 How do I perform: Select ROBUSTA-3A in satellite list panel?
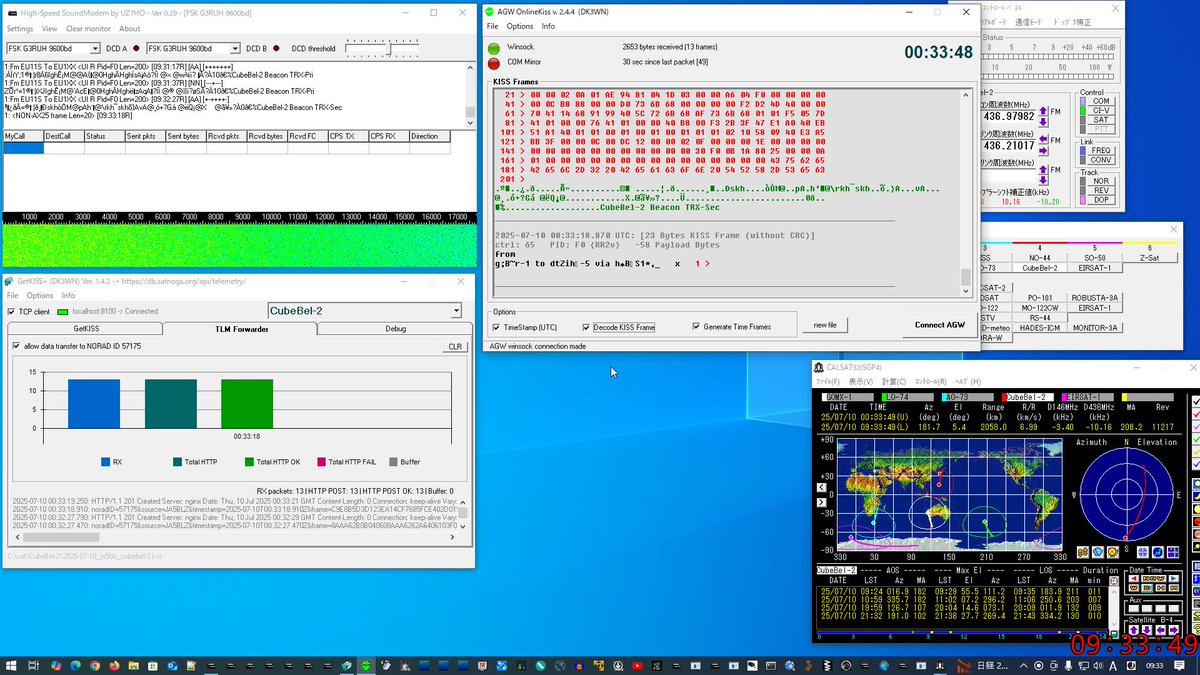click(x=1095, y=298)
